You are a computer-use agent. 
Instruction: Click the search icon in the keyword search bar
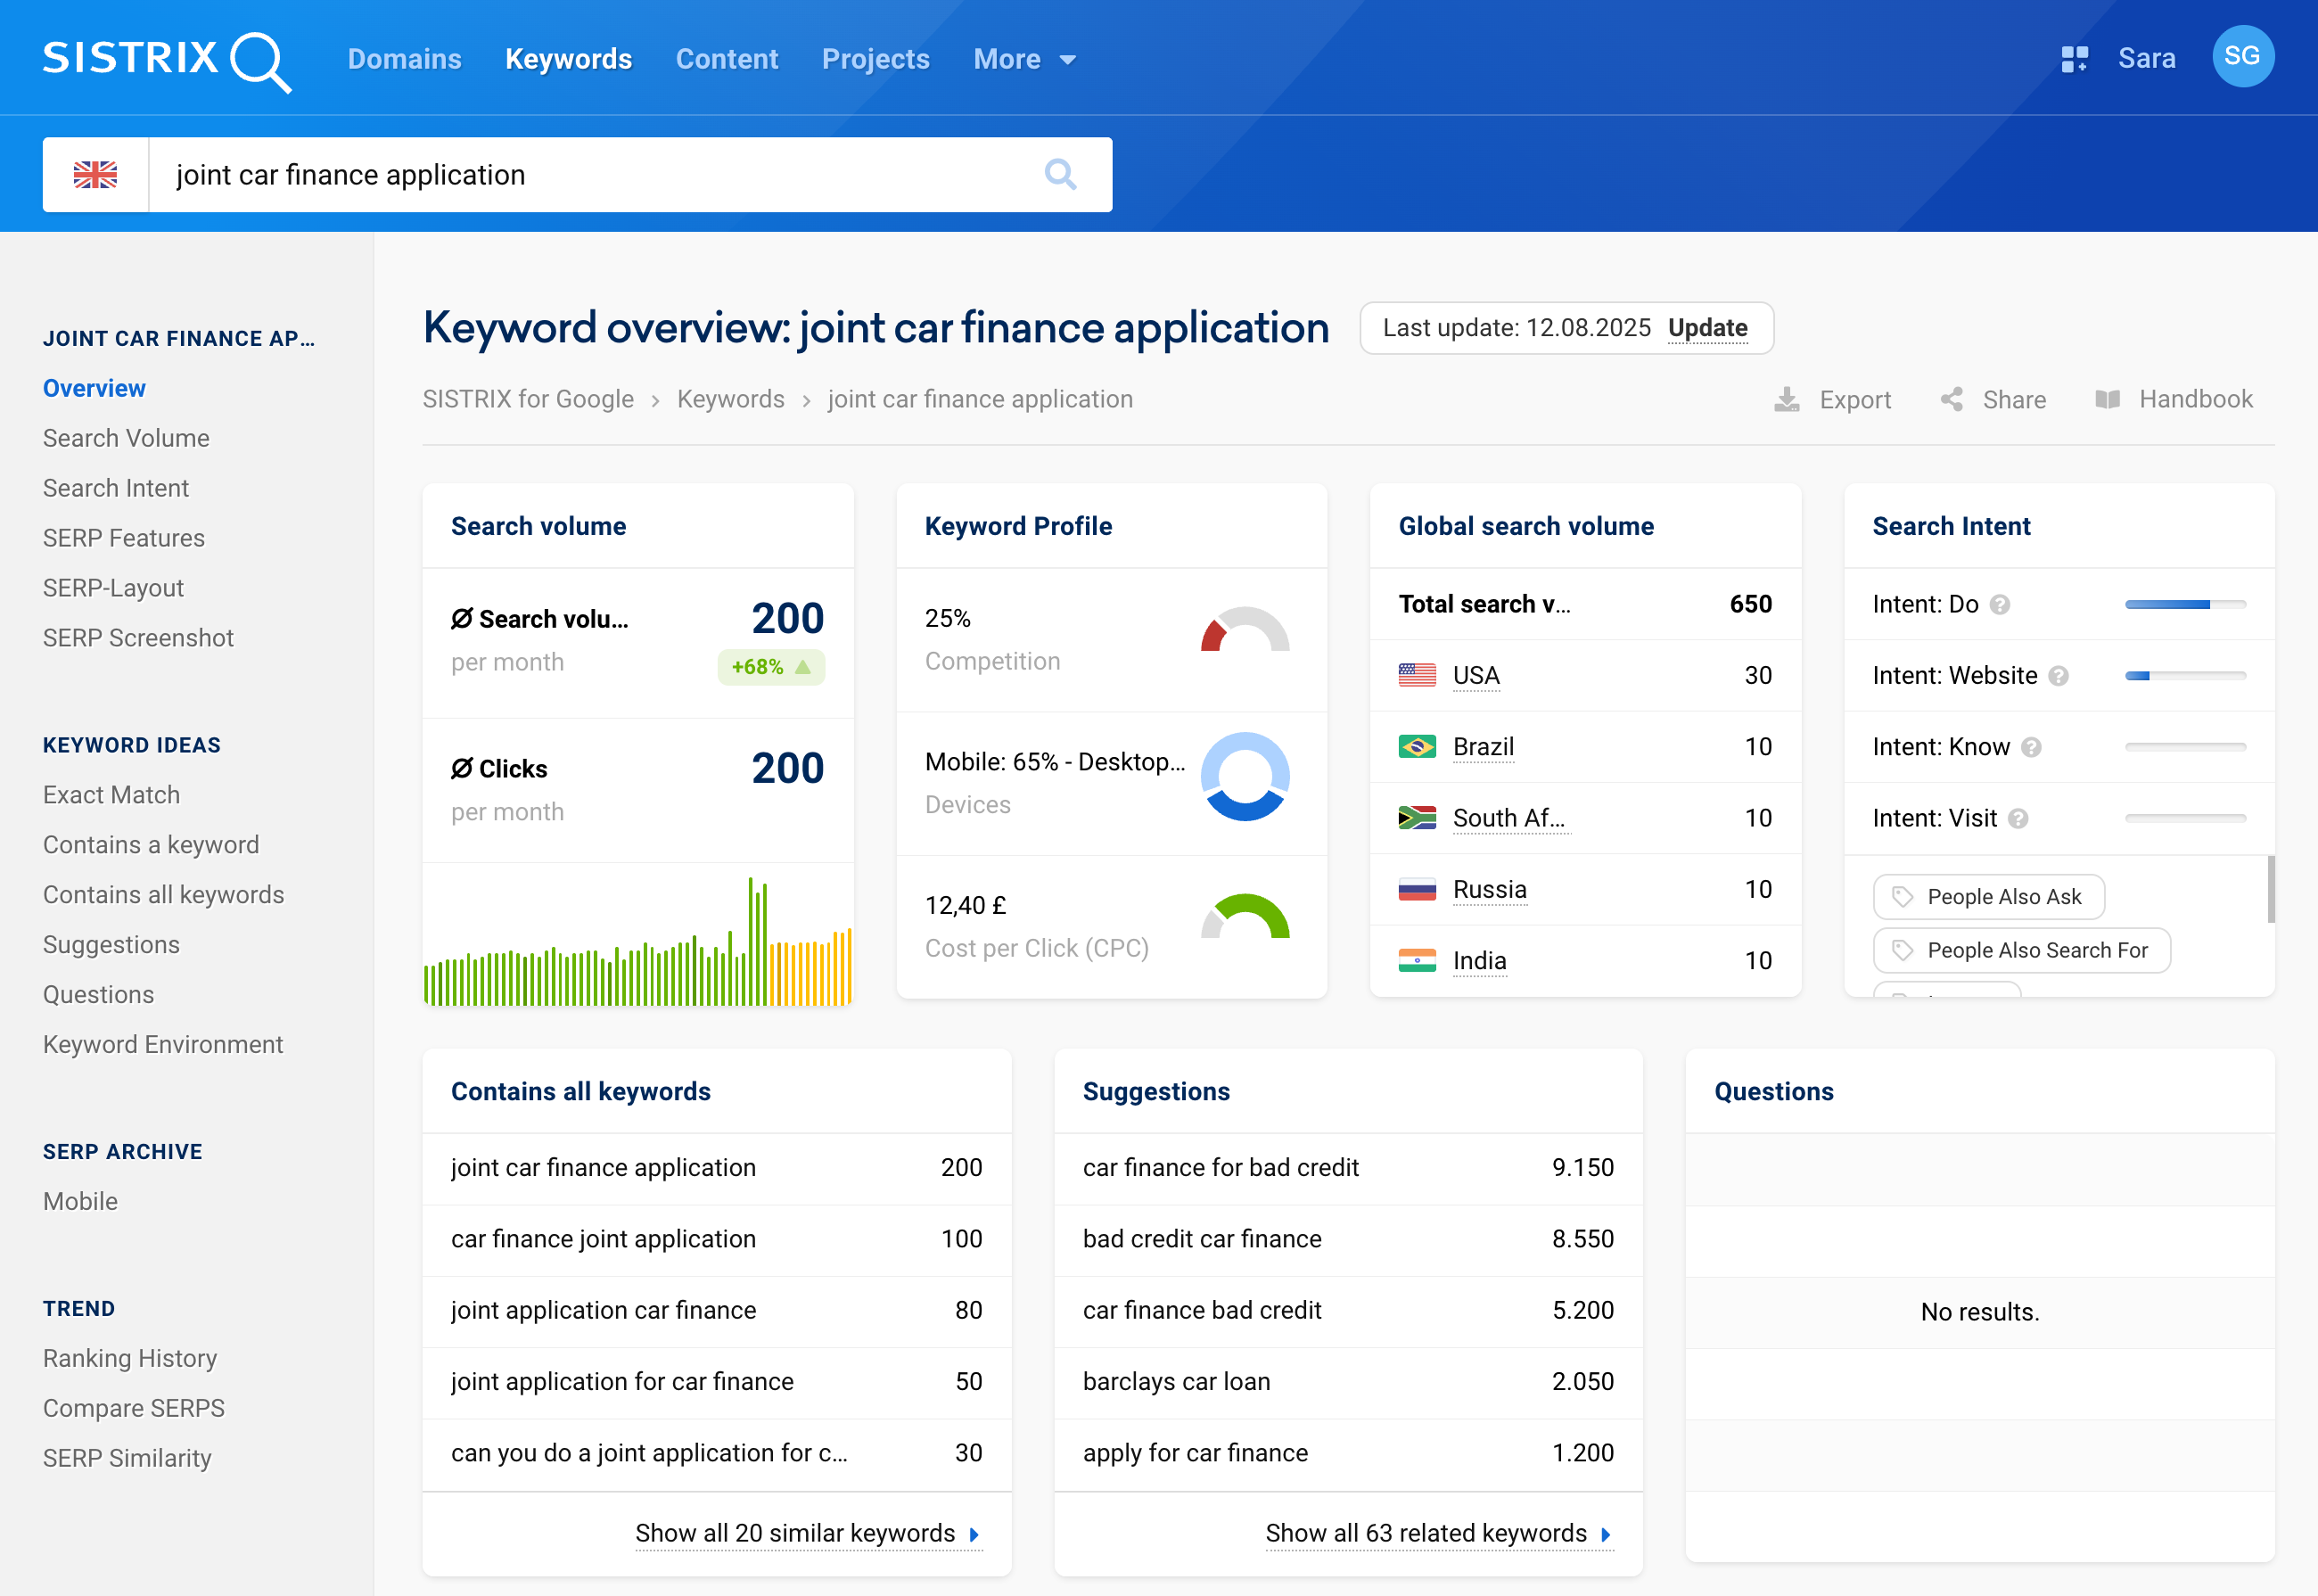[x=1062, y=174]
